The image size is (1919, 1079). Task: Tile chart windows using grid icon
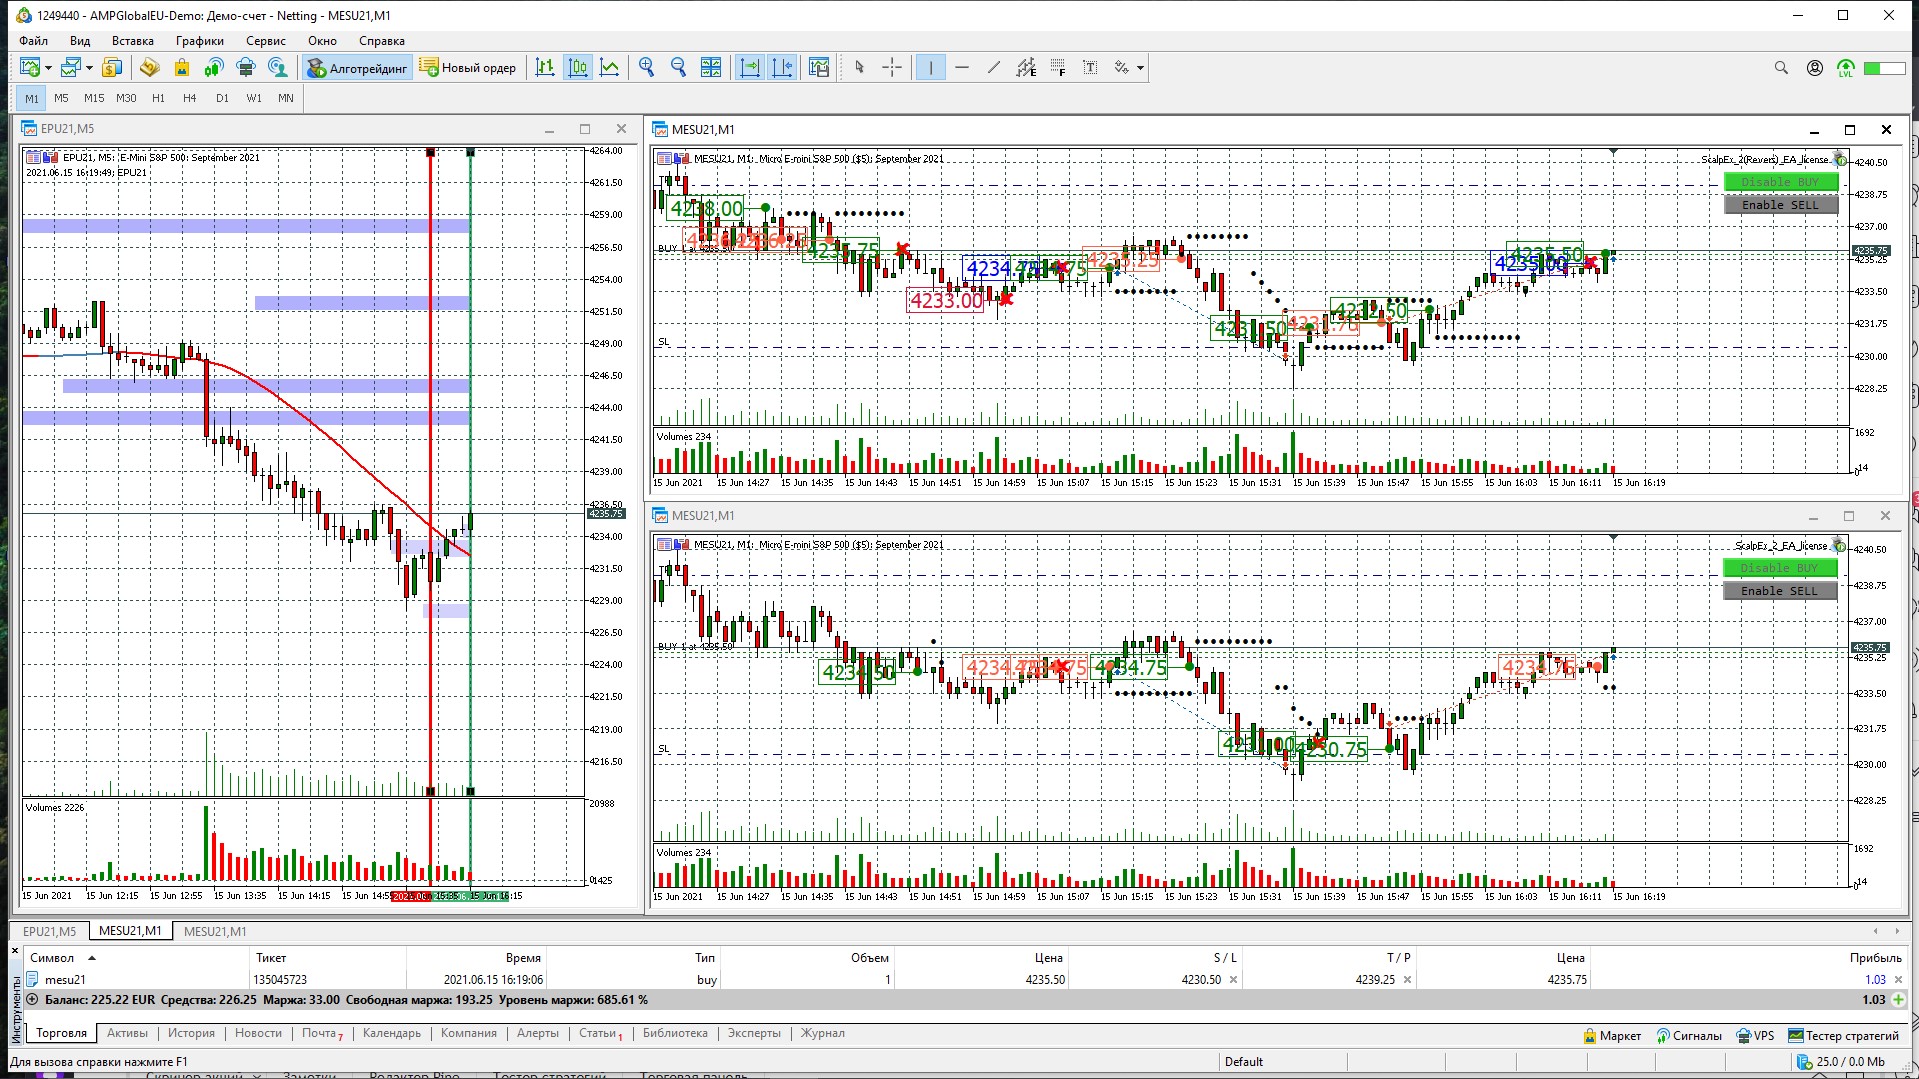point(711,68)
